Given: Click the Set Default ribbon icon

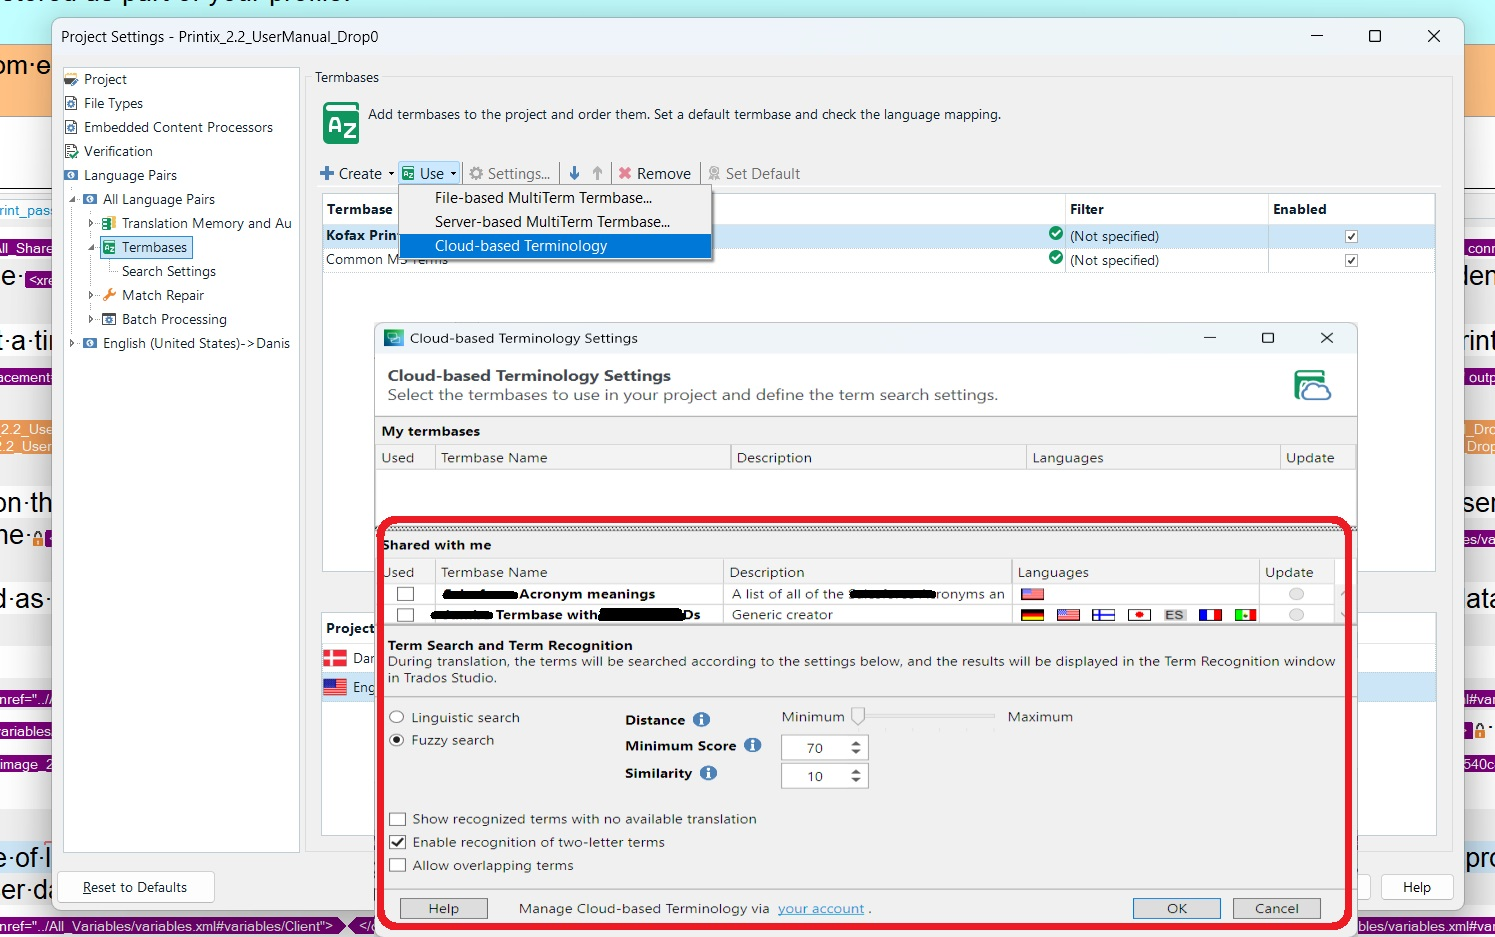Looking at the screenshot, I should 714,173.
